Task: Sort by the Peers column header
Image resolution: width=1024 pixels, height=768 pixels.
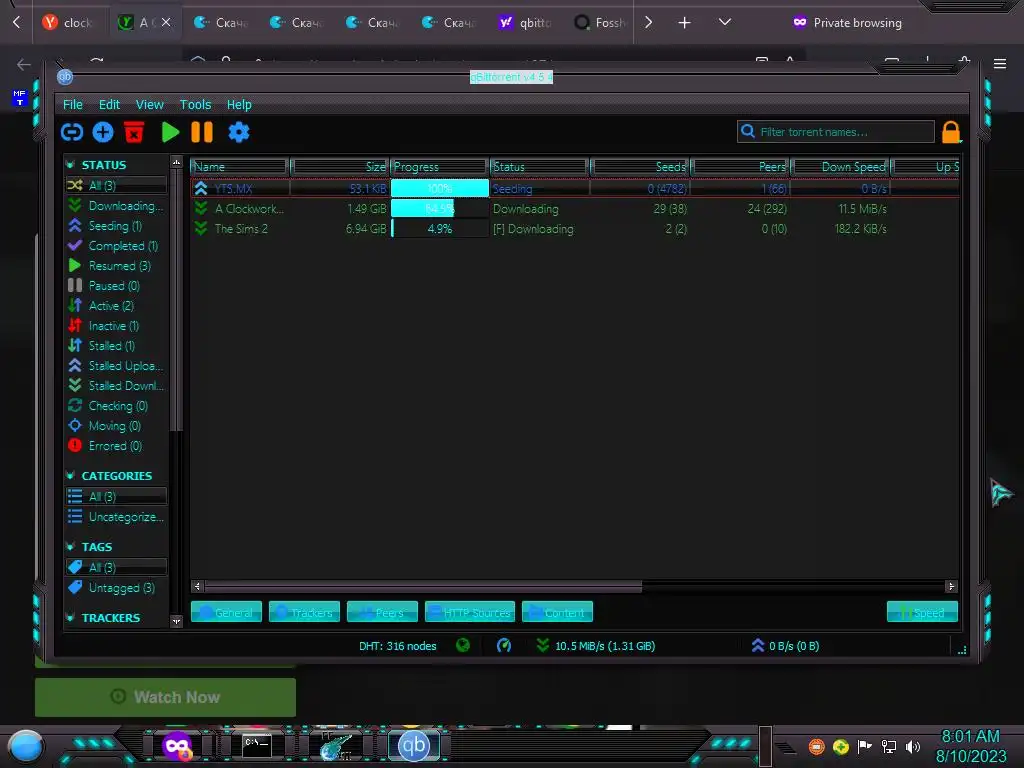Action: coord(741,167)
